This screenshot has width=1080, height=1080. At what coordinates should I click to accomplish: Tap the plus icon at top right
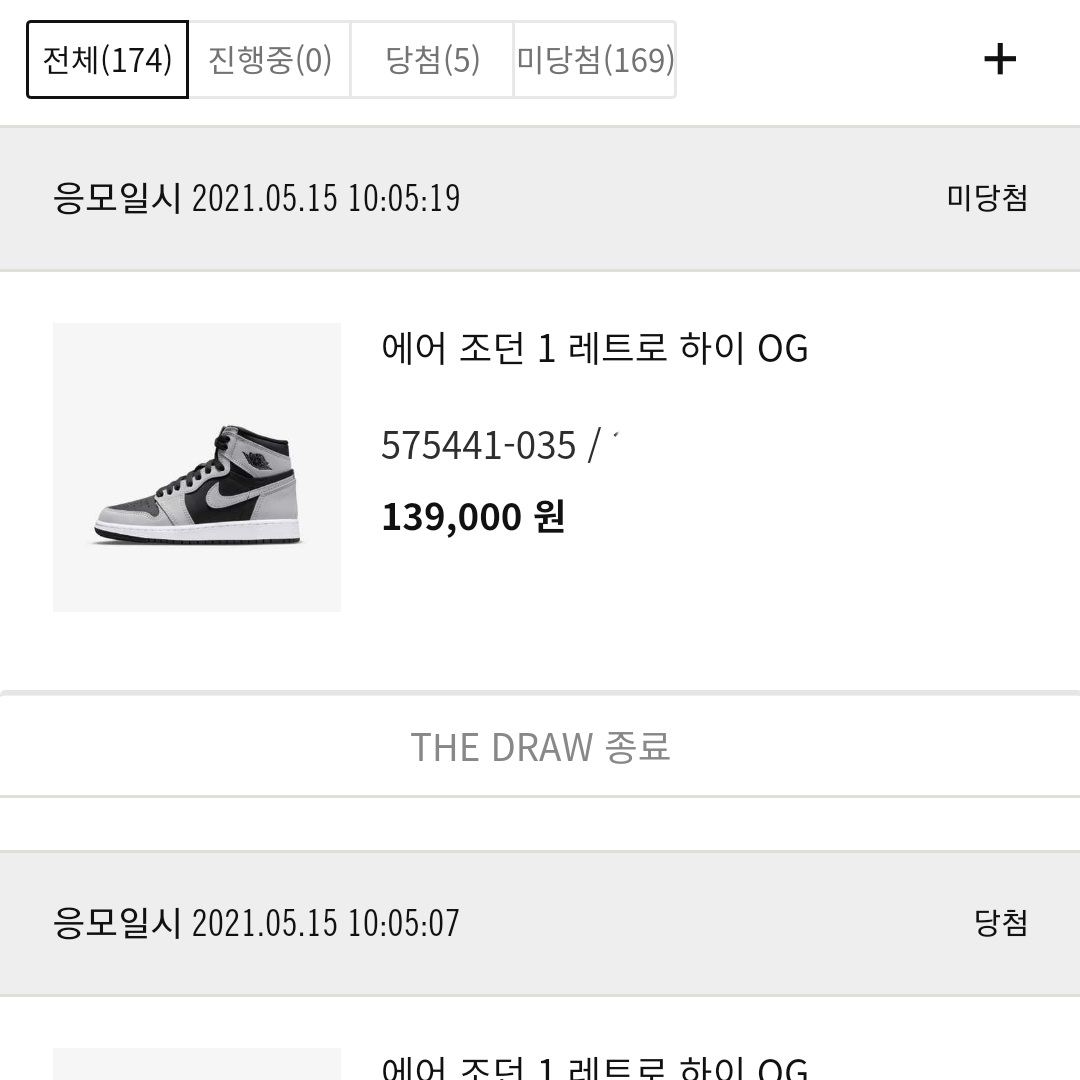point(1000,60)
